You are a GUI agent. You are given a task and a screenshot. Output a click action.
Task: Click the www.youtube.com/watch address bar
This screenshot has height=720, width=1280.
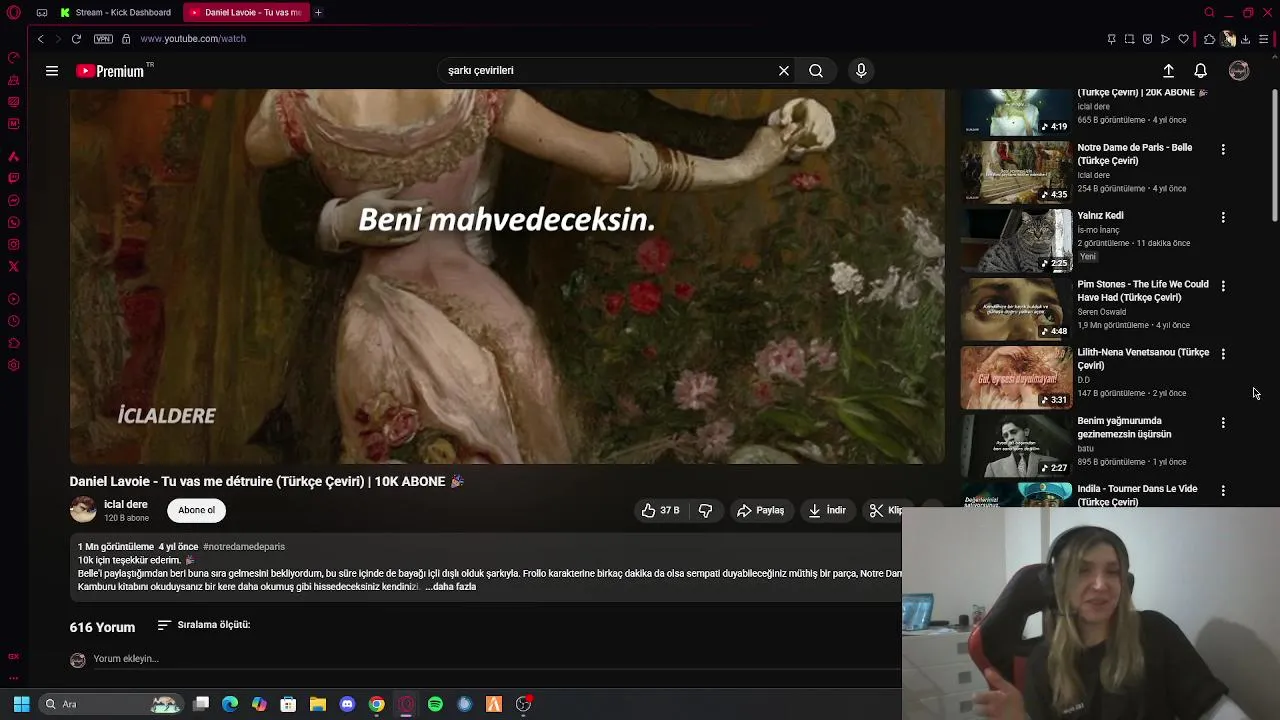[193, 39]
